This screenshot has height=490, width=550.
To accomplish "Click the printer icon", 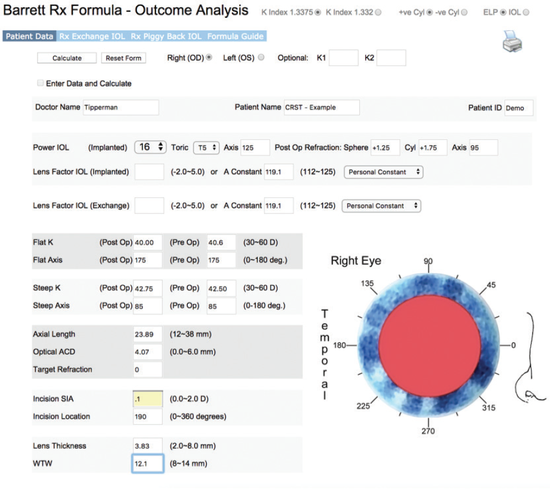I will [x=512, y=41].
